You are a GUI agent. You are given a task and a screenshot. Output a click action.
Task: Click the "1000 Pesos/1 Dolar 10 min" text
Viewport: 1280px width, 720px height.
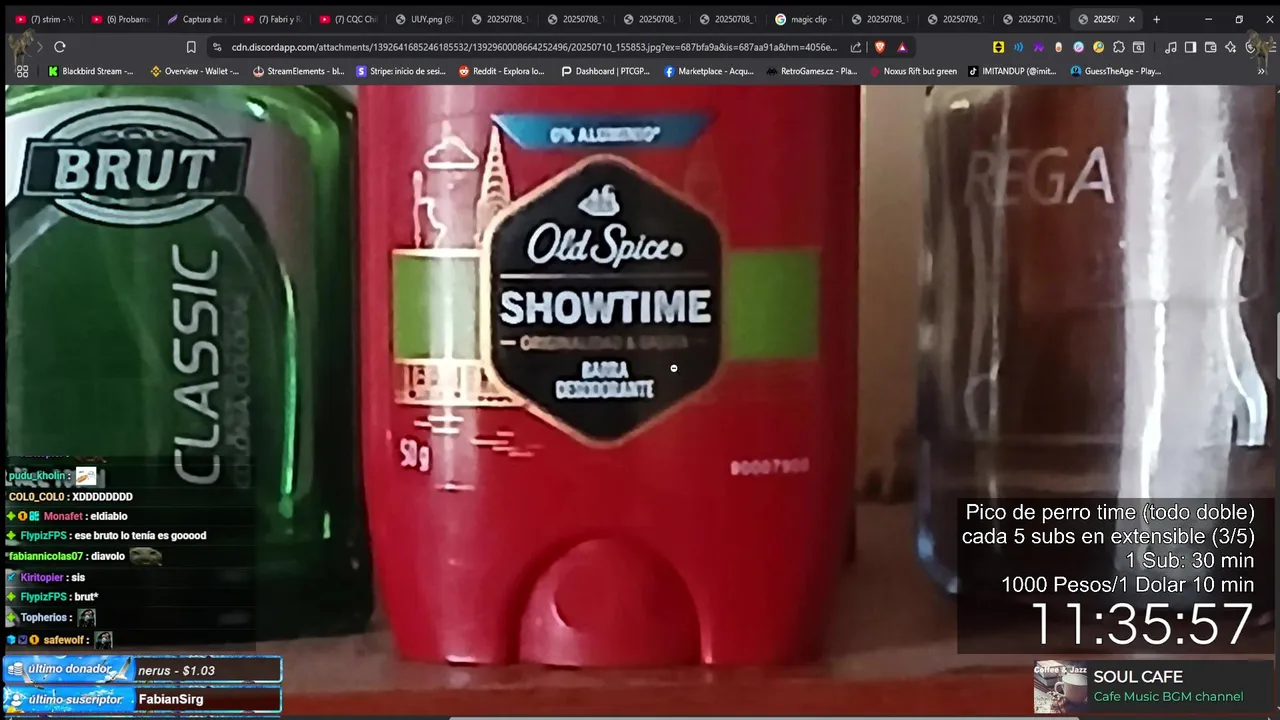(1127, 585)
